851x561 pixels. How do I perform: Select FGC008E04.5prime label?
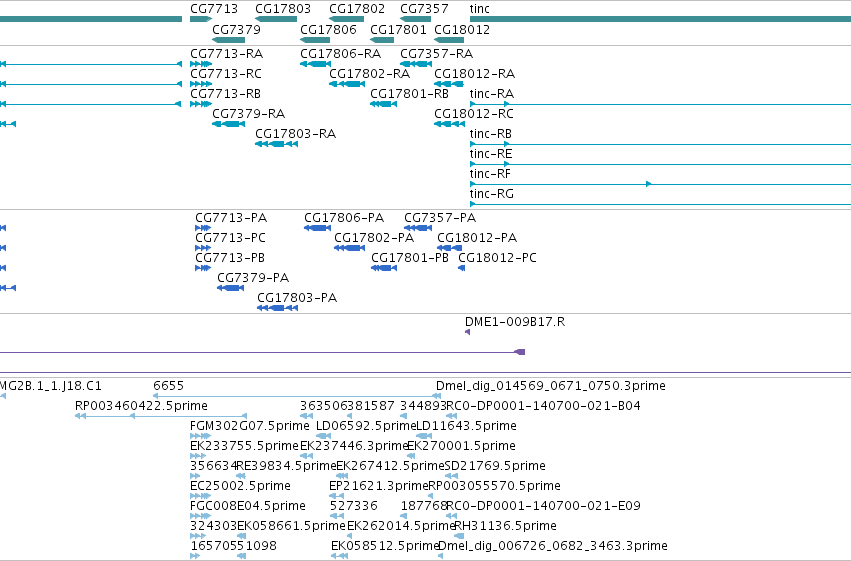(x=248, y=507)
